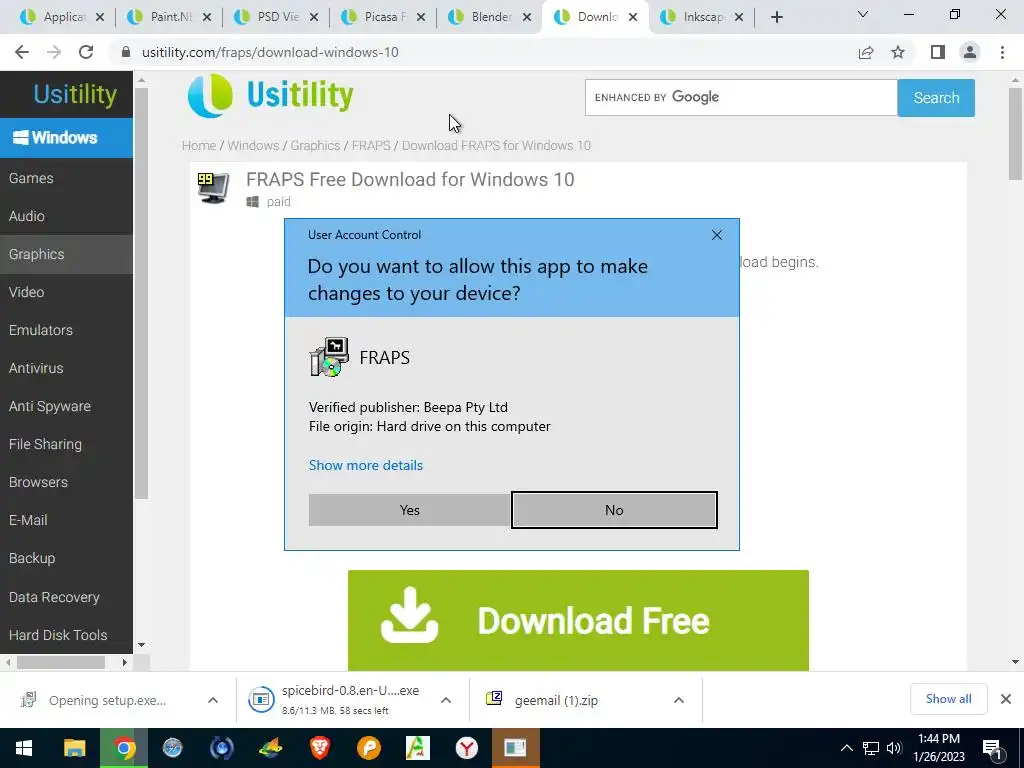Image resolution: width=1024 pixels, height=768 pixels.
Task: Click Yes in the UAC dialog
Action: [x=409, y=510]
